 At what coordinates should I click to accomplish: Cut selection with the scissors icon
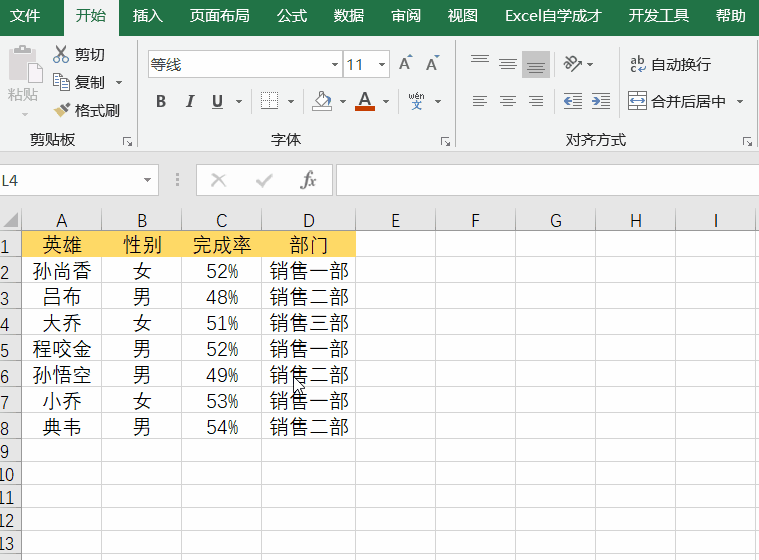pyautogui.click(x=61, y=54)
